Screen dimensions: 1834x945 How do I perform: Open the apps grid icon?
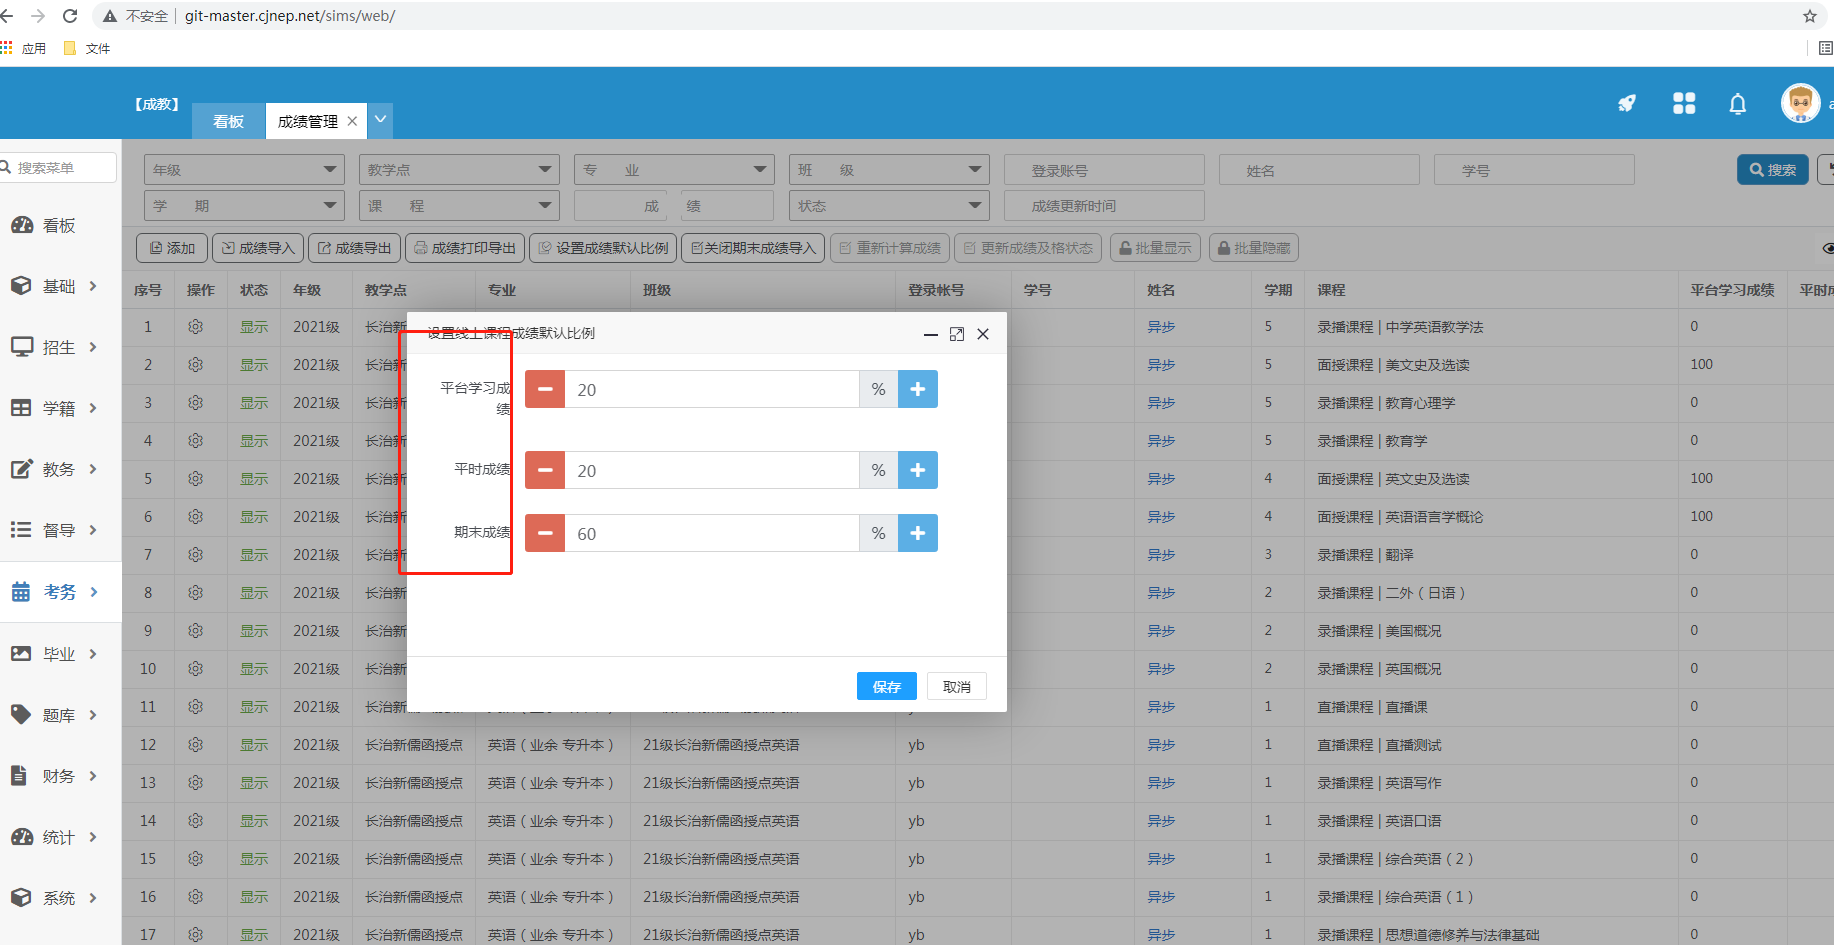[x=1684, y=103]
